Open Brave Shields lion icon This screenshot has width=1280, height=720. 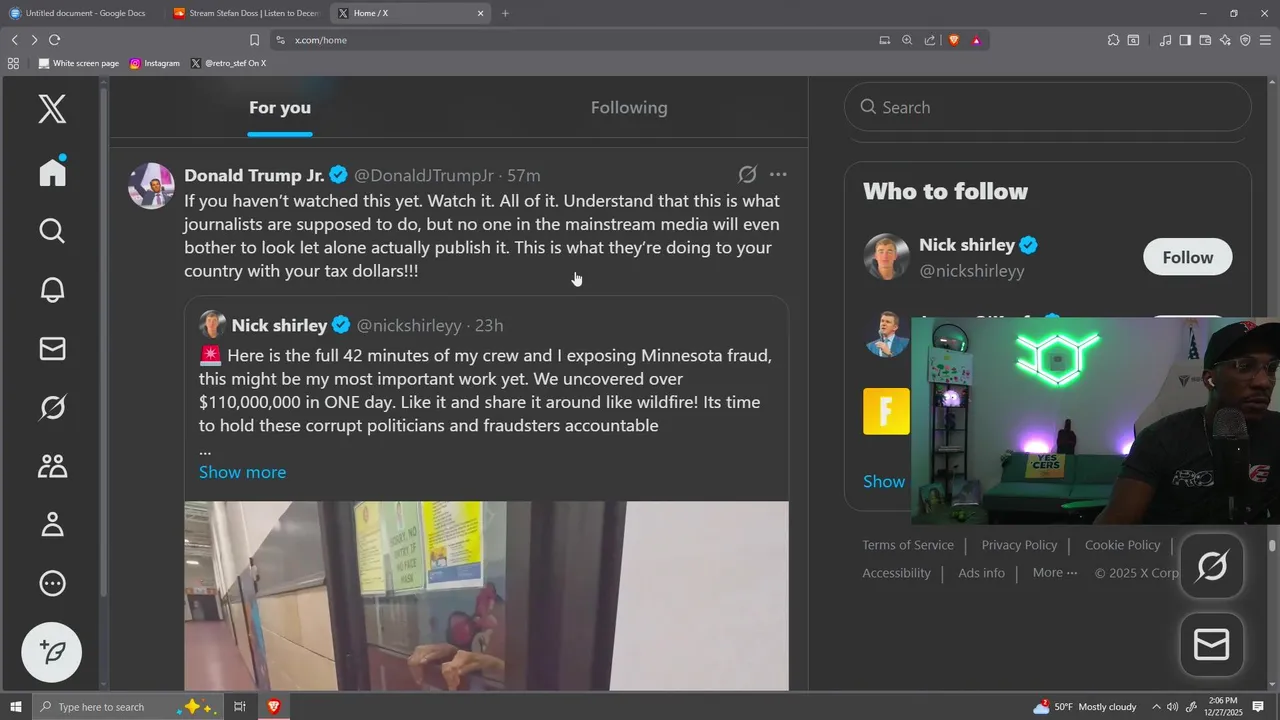953,40
